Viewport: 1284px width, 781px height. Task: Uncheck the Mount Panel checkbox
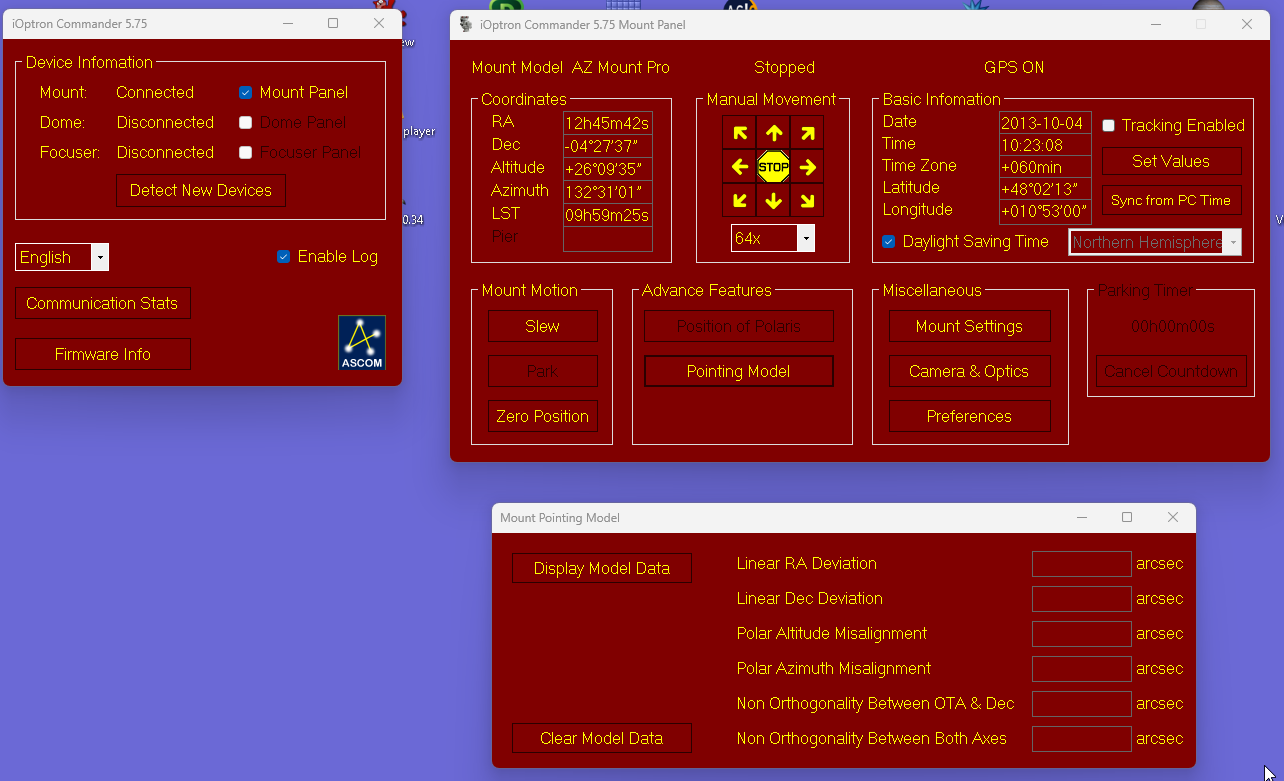tap(245, 93)
